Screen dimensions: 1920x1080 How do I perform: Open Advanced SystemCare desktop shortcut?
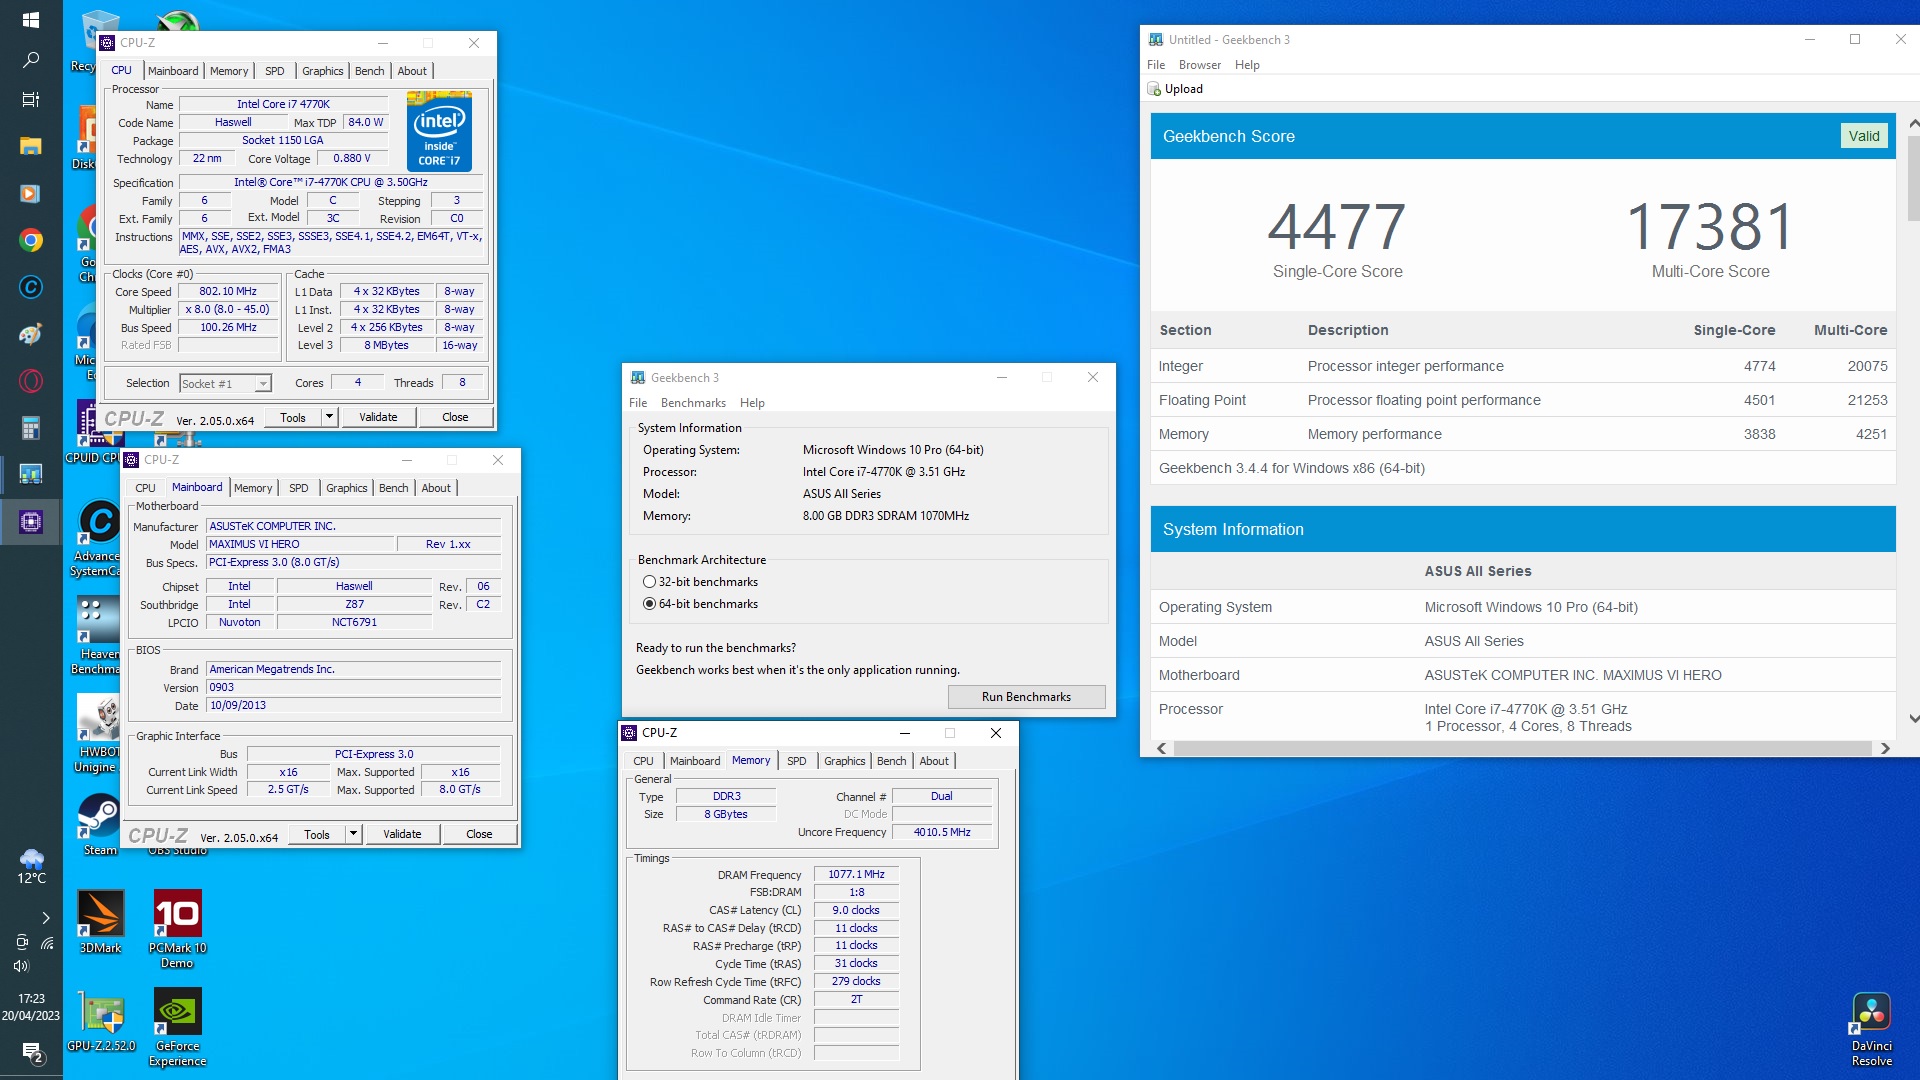coord(99,538)
